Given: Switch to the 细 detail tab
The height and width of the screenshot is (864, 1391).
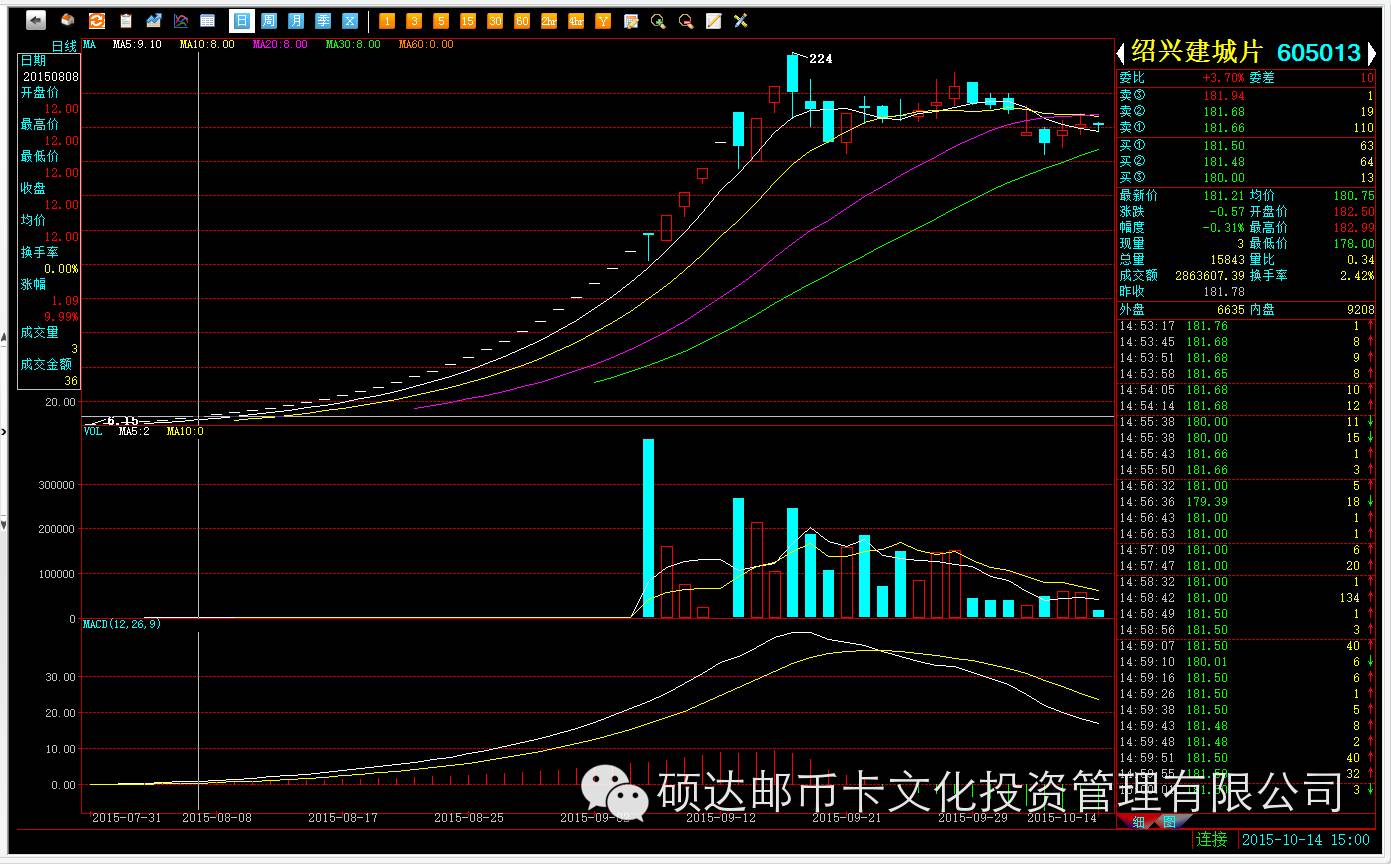Looking at the screenshot, I should coord(1139,822).
